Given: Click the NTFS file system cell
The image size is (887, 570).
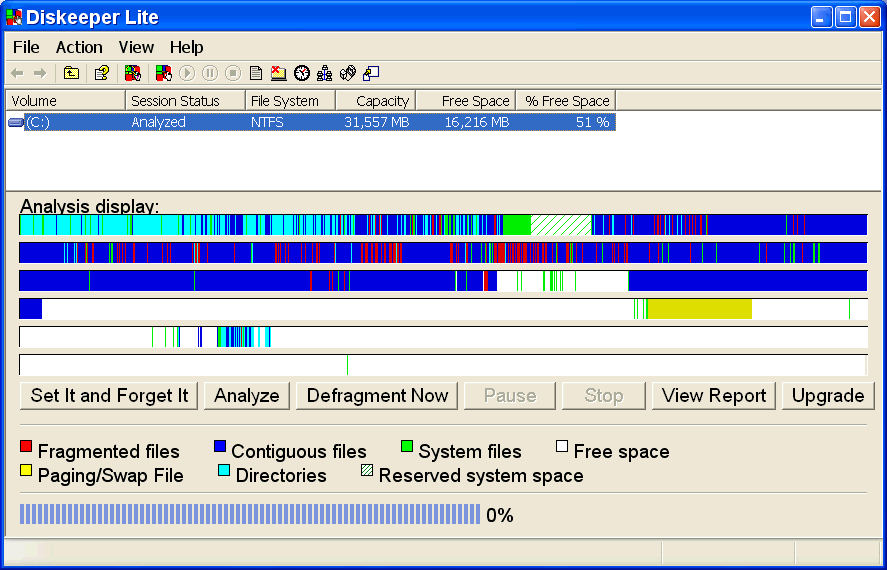Looking at the screenshot, I should (267, 122).
